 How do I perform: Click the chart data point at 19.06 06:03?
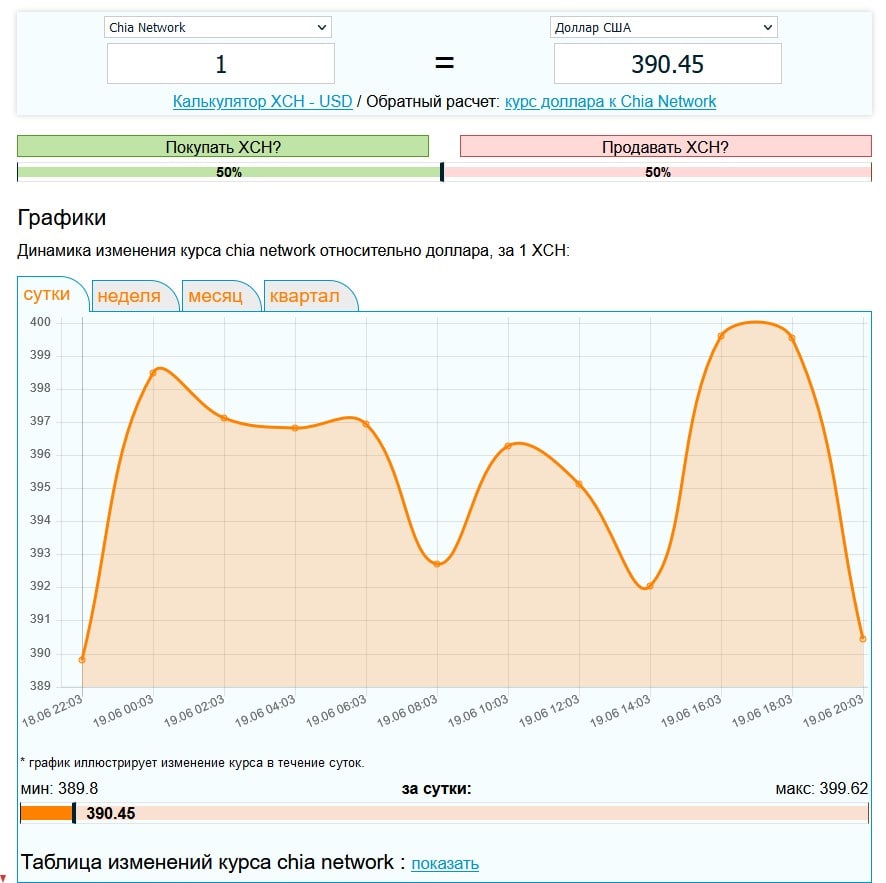click(x=366, y=424)
